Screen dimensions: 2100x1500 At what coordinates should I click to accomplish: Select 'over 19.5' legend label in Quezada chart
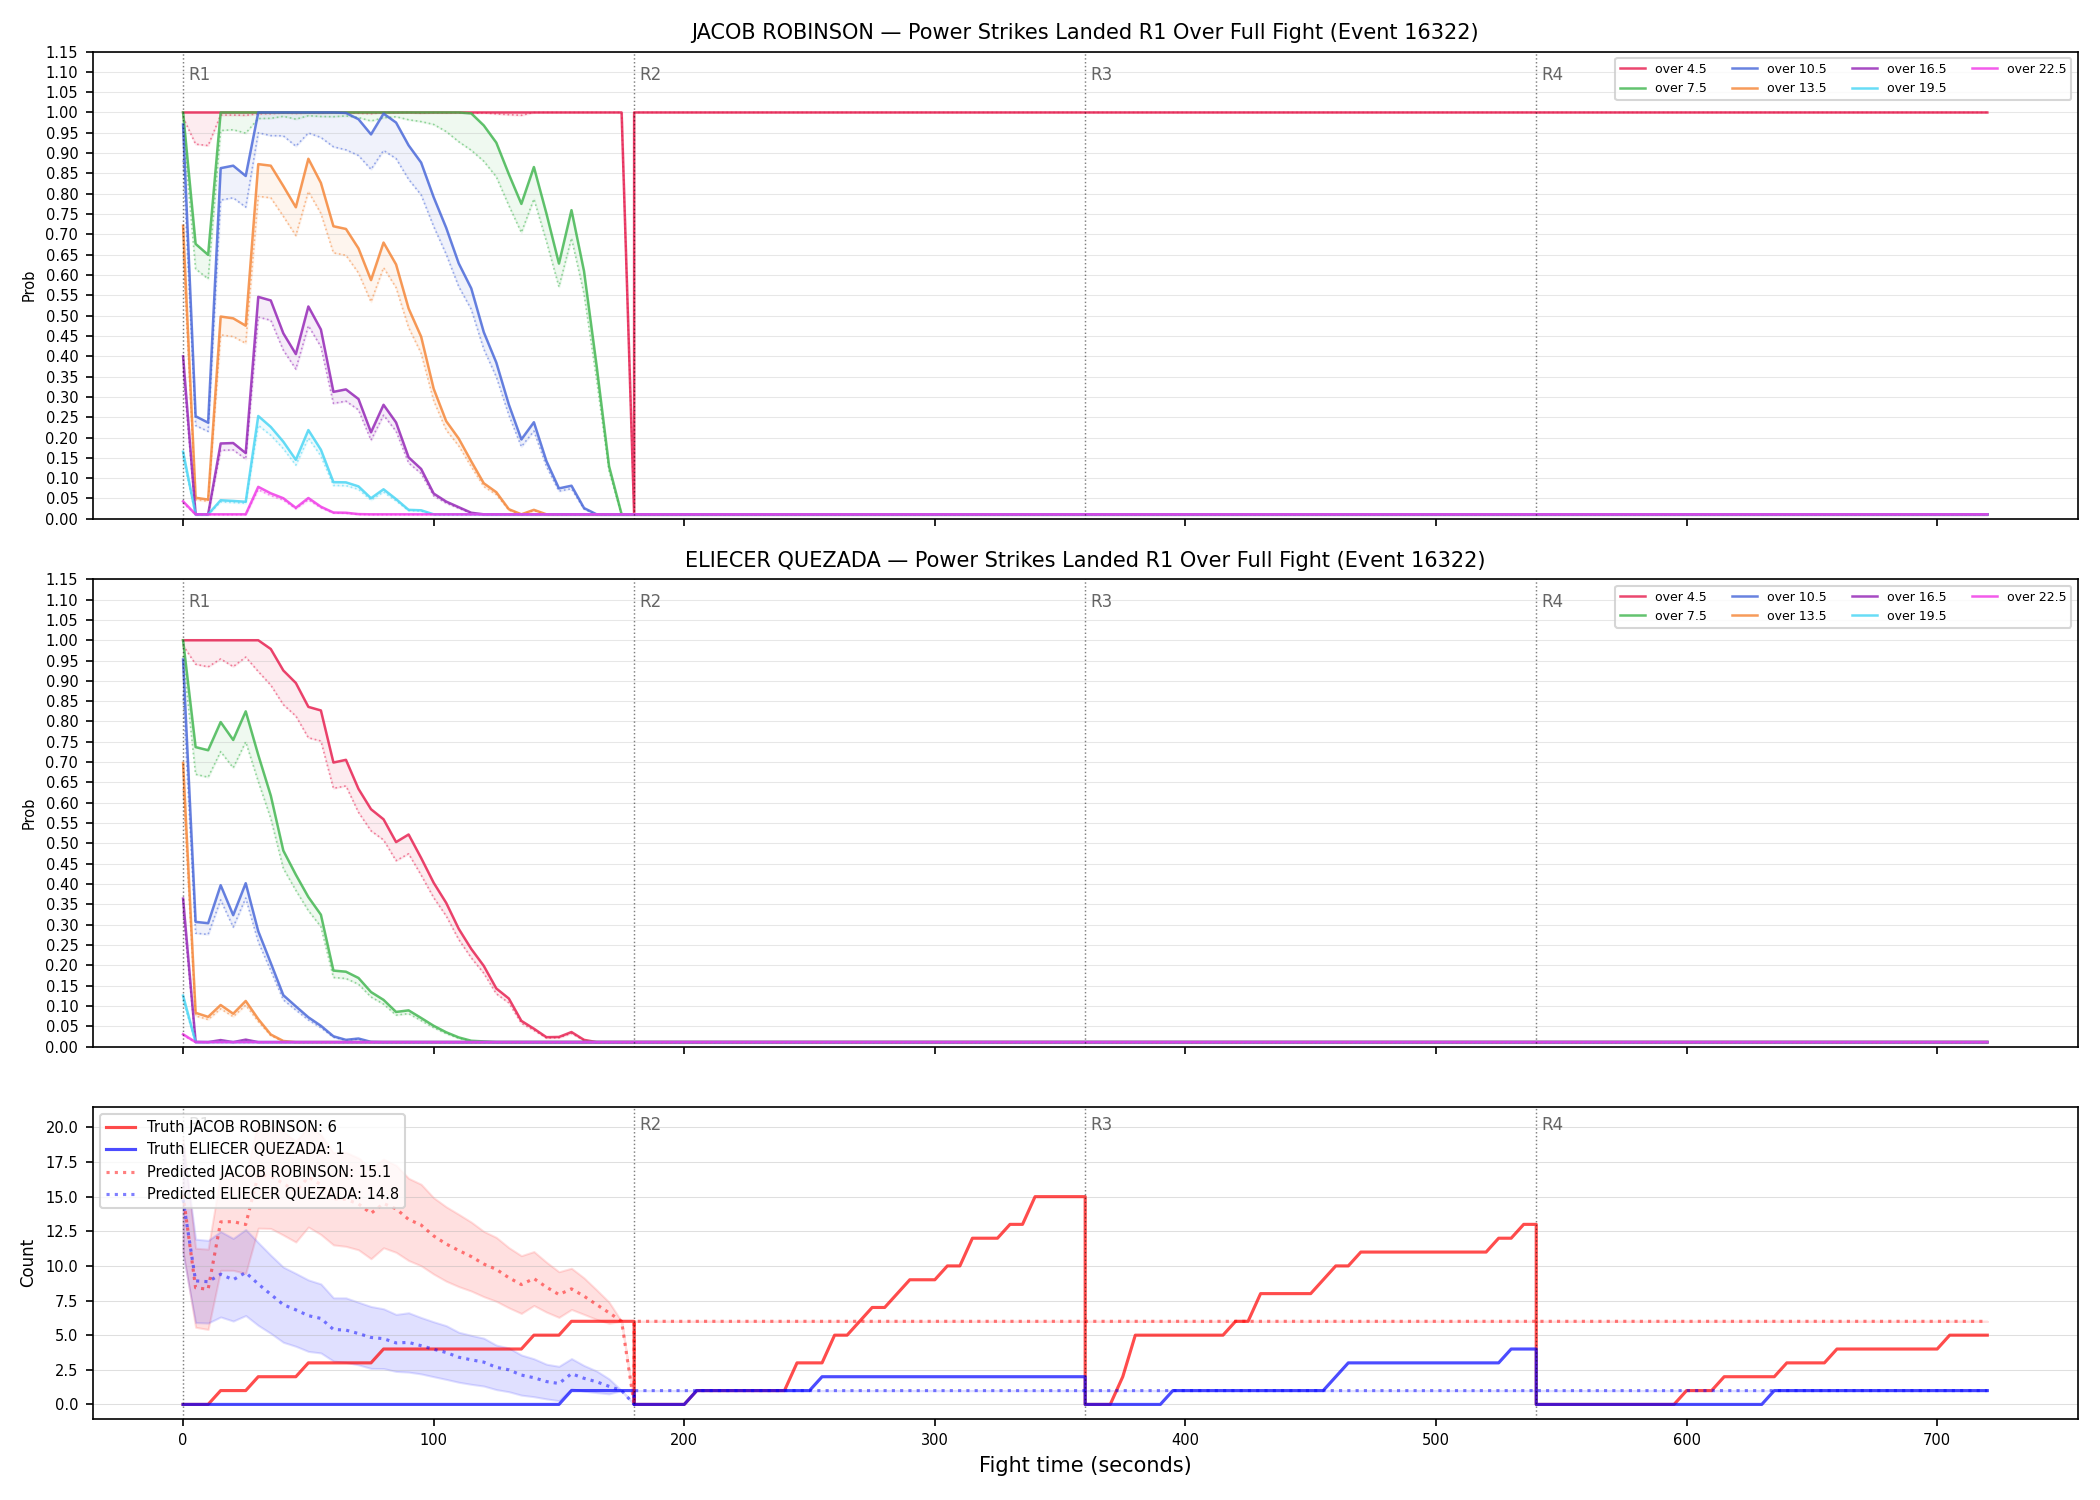coord(1916,616)
